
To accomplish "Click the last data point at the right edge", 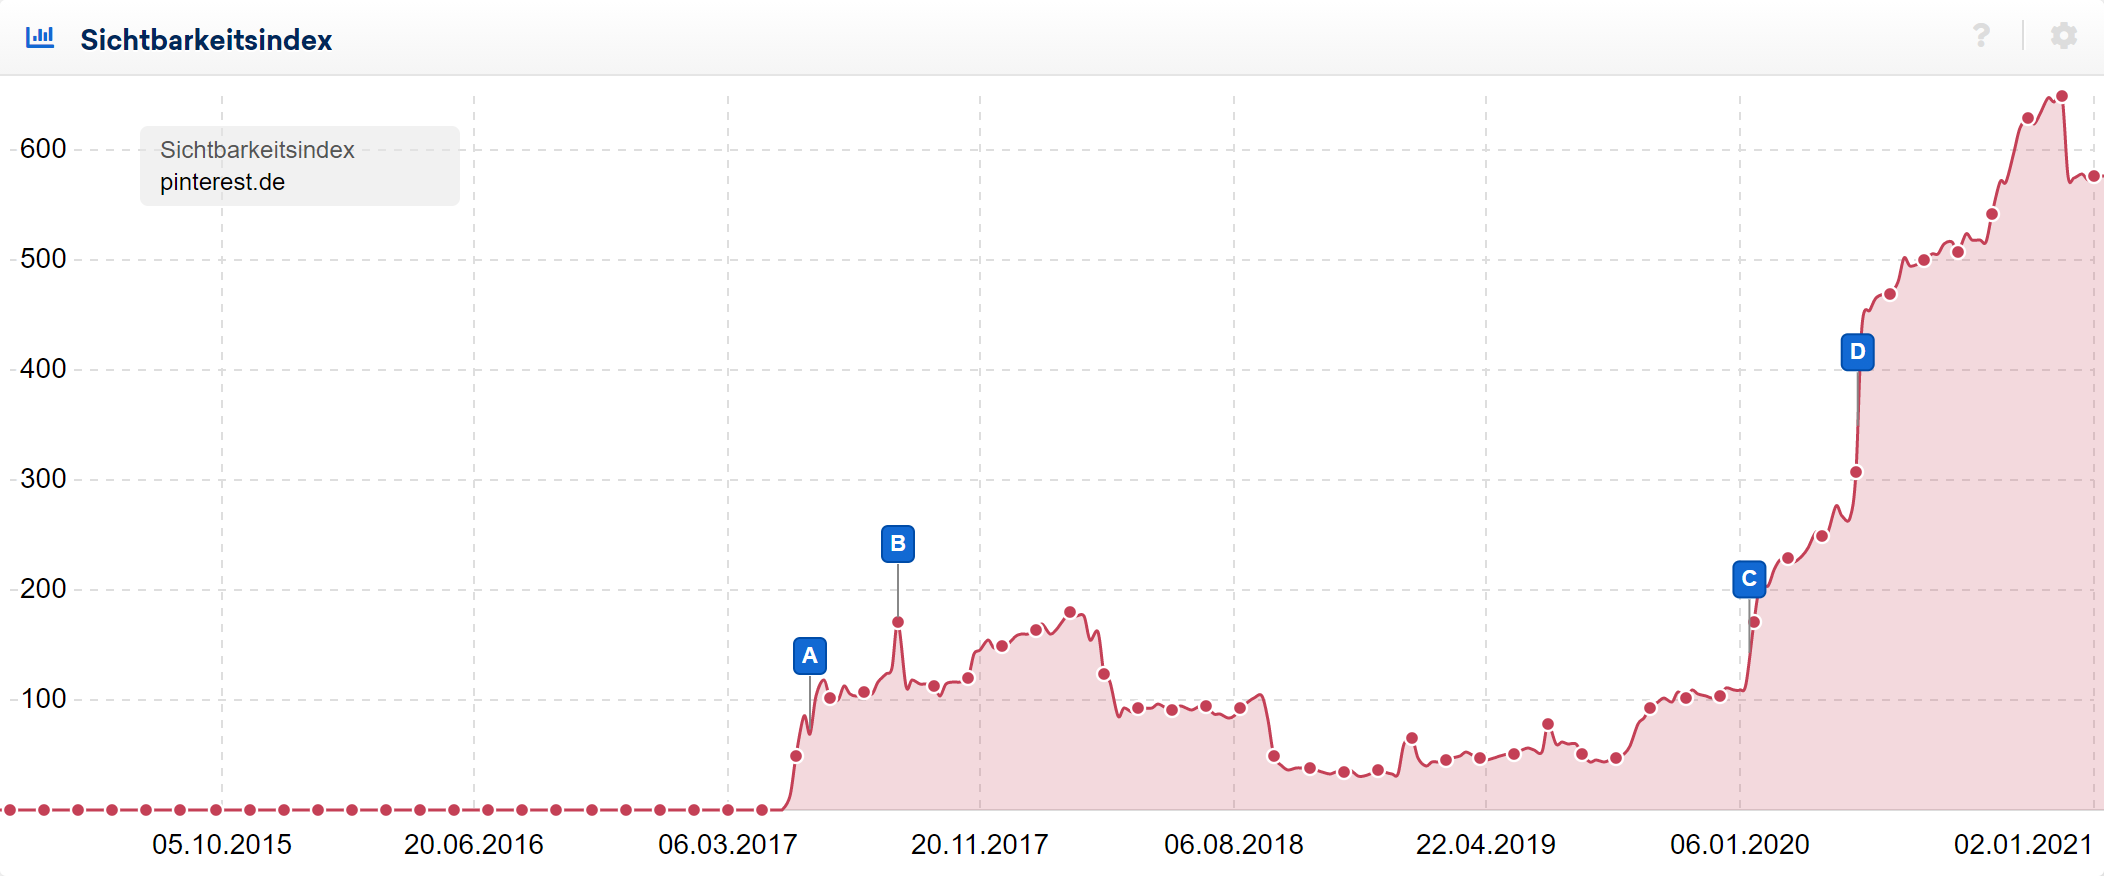I will click(x=2093, y=176).
